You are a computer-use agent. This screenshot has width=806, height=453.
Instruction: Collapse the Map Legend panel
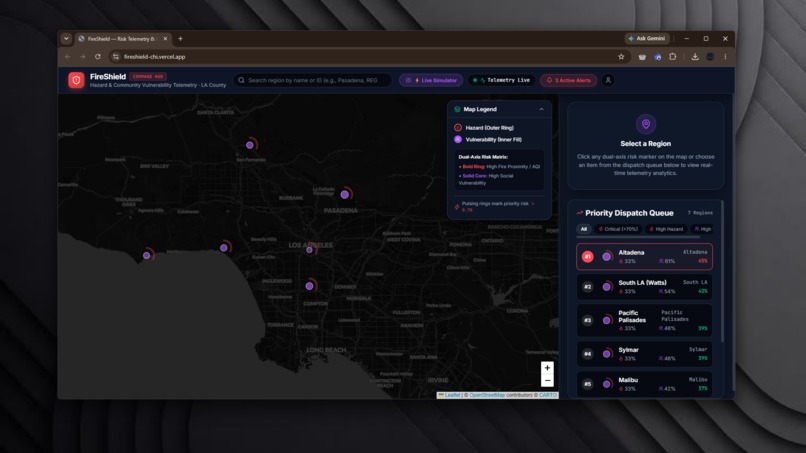click(x=541, y=109)
